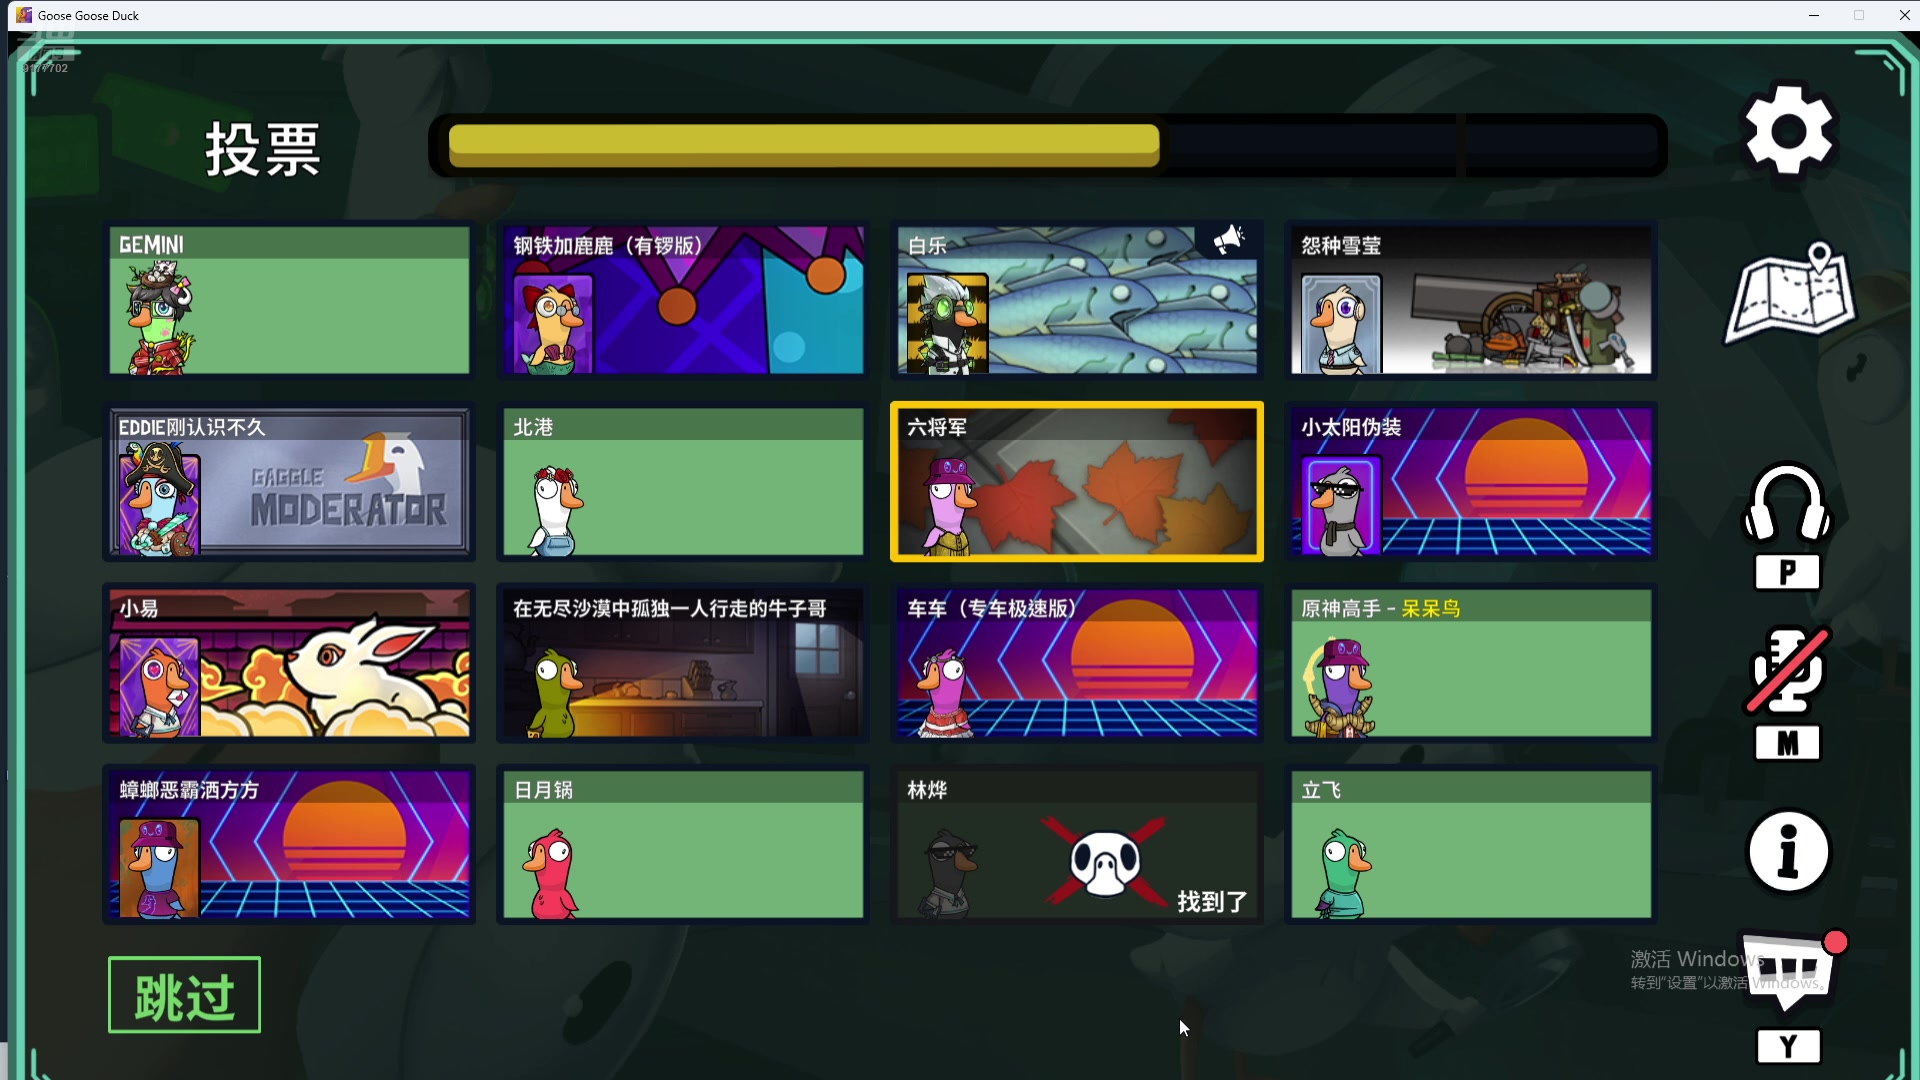Vote for player 原神高手 - 呆呆鸟
This screenshot has width=1920, height=1080.
pos(1471,663)
